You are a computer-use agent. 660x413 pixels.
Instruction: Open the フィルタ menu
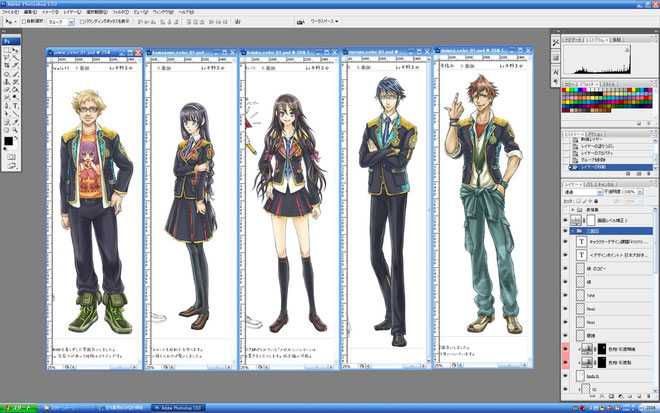tap(121, 12)
